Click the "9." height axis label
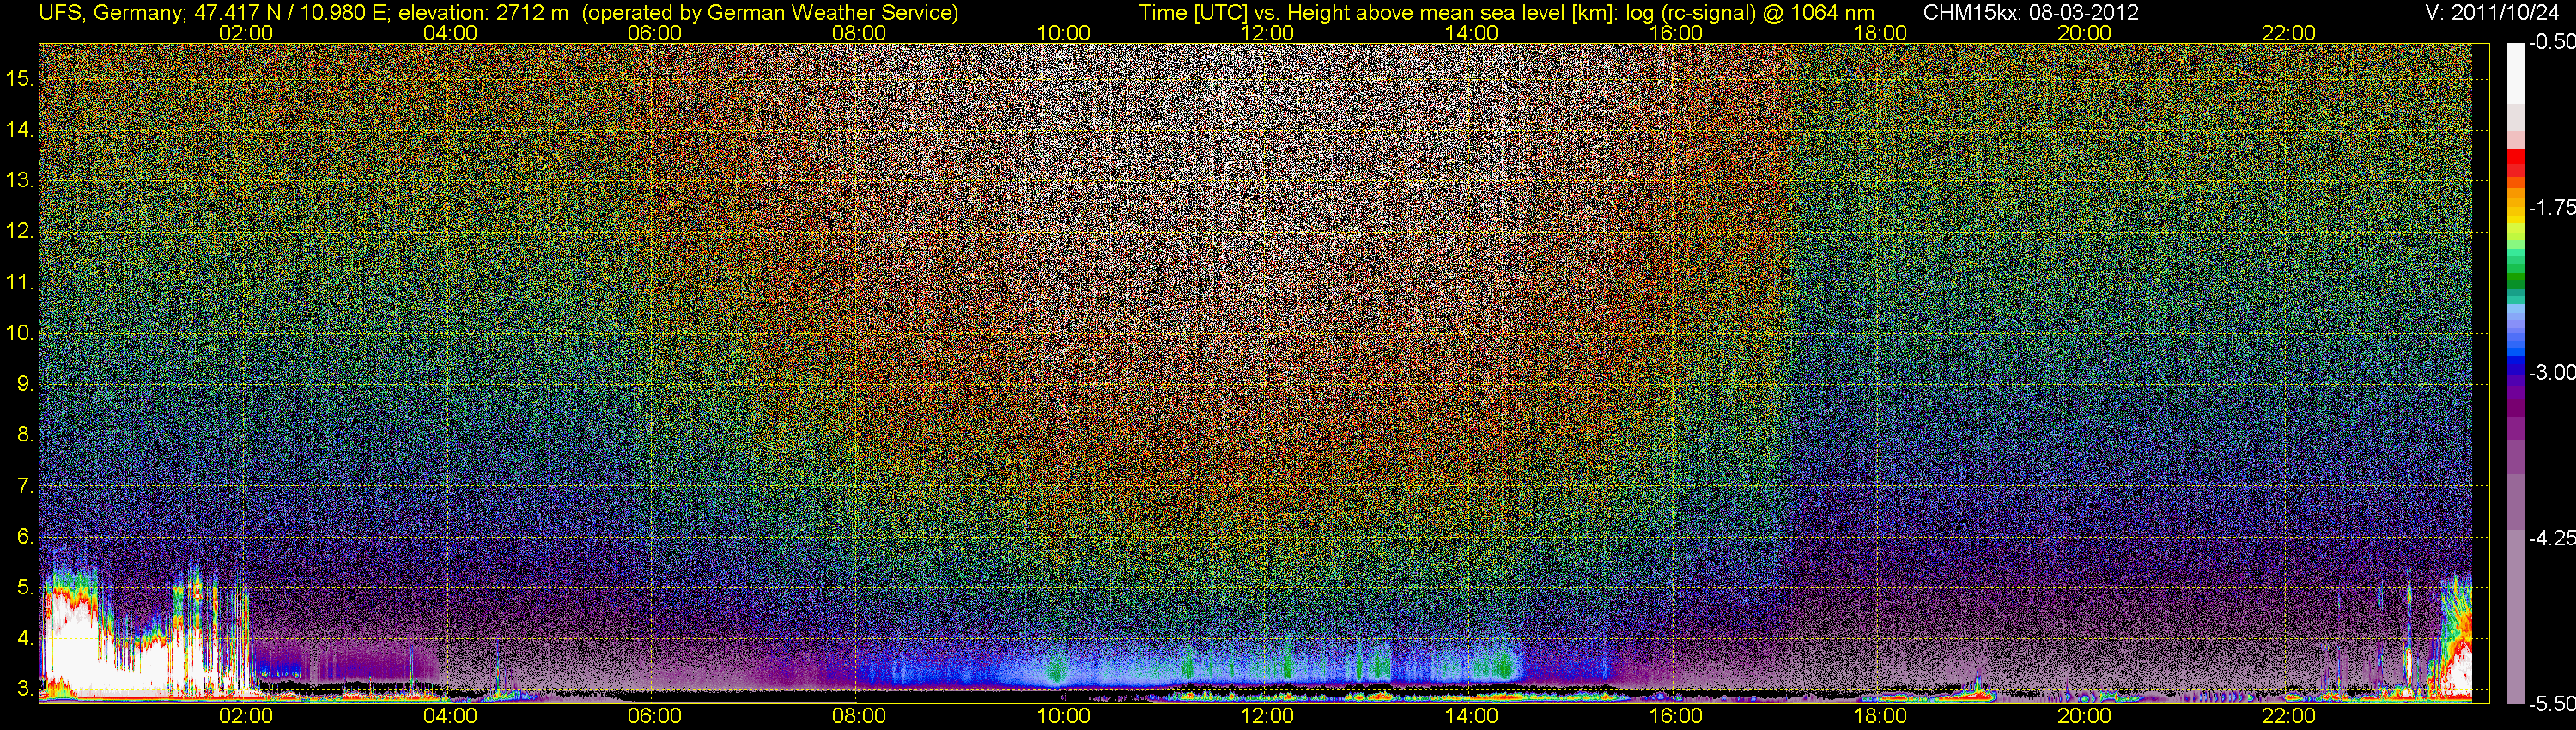2576x730 pixels. click(26, 384)
